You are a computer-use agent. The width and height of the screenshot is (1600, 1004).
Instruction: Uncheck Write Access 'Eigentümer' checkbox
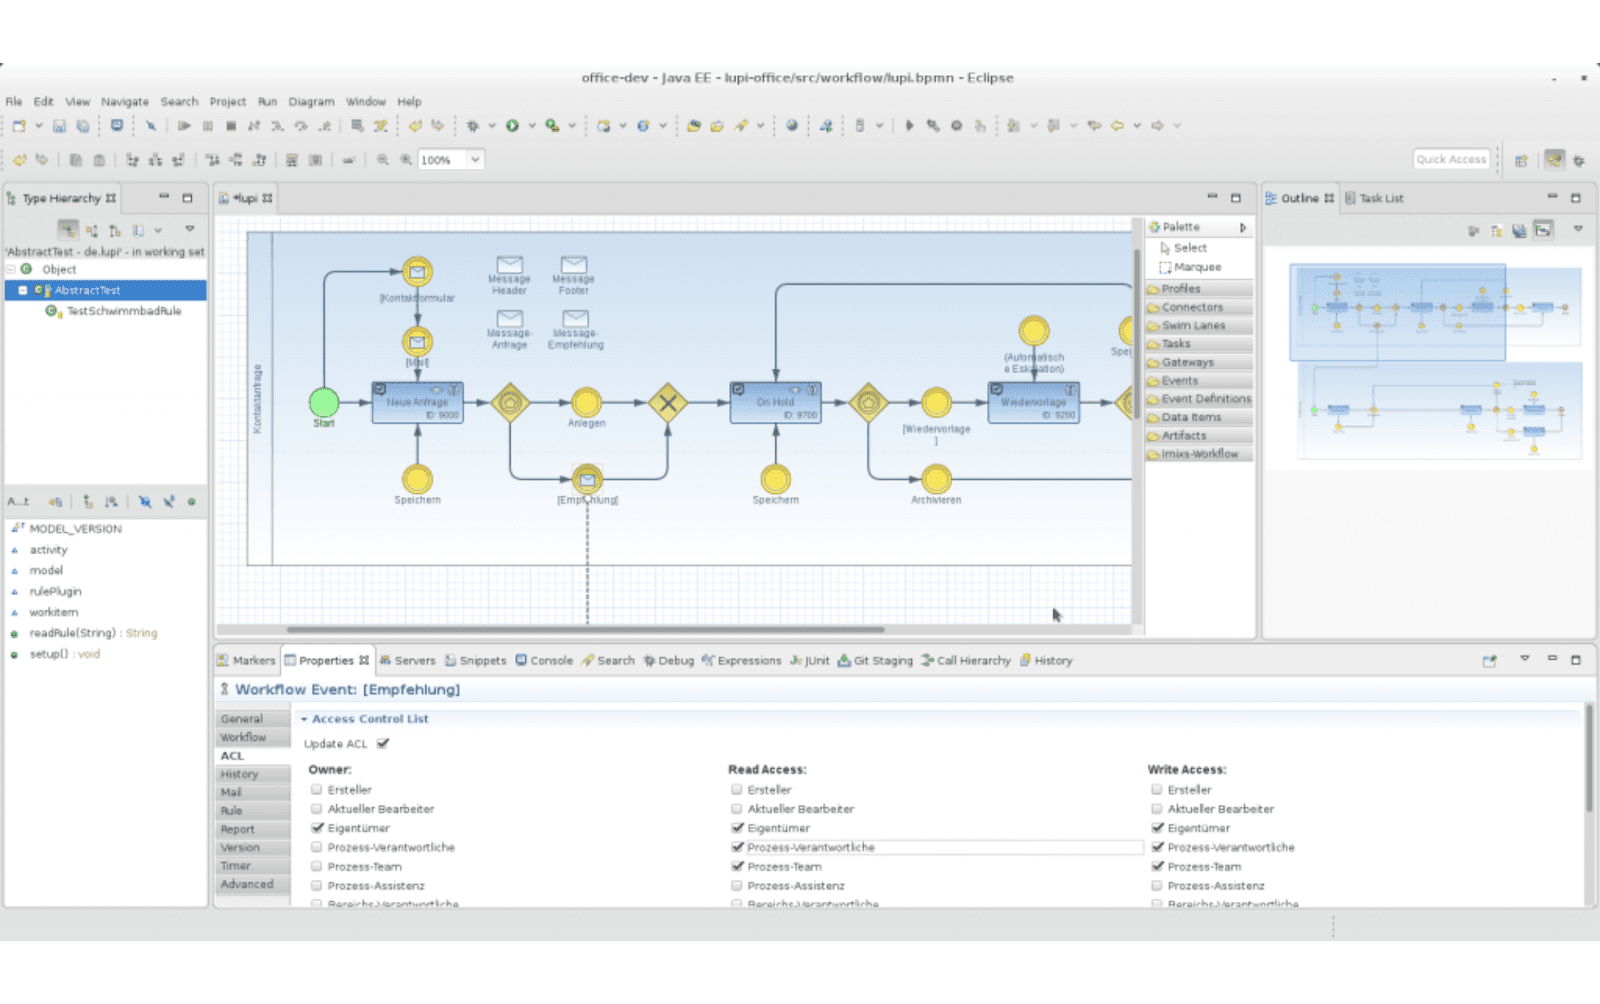pos(1157,828)
